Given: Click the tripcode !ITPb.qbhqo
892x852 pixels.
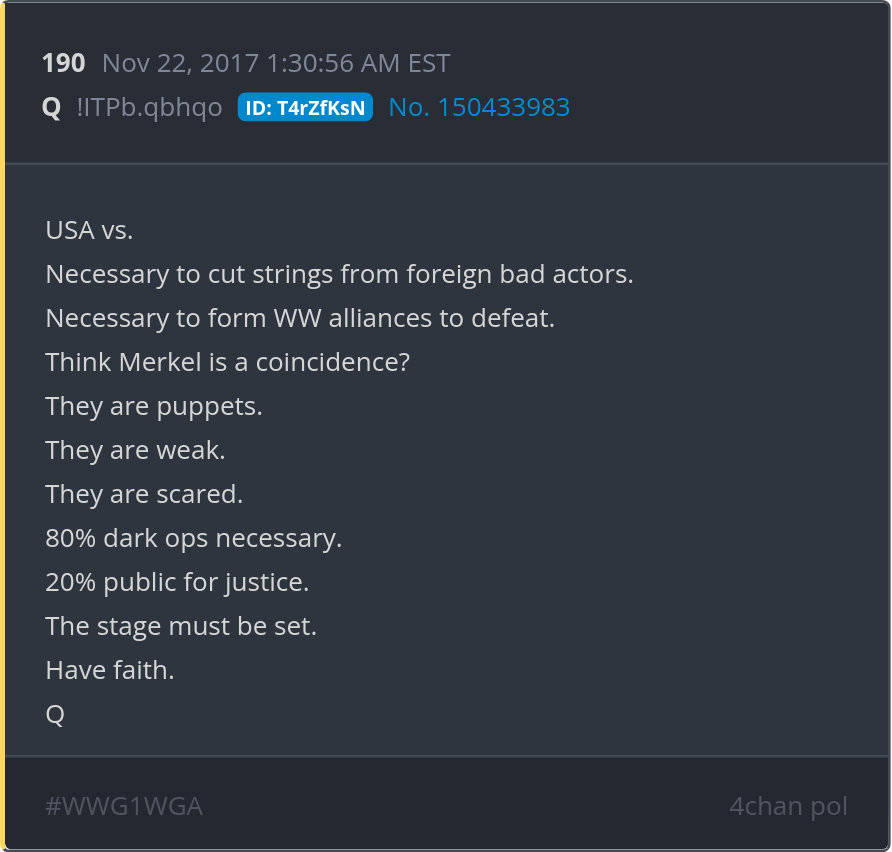Looking at the screenshot, I should tap(149, 108).
